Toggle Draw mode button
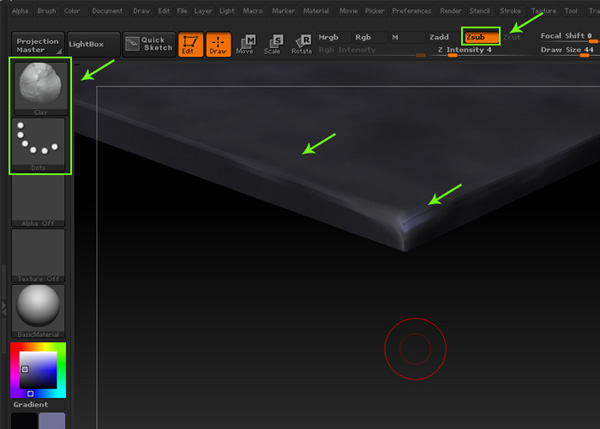The width and height of the screenshot is (600, 429). 217,44
